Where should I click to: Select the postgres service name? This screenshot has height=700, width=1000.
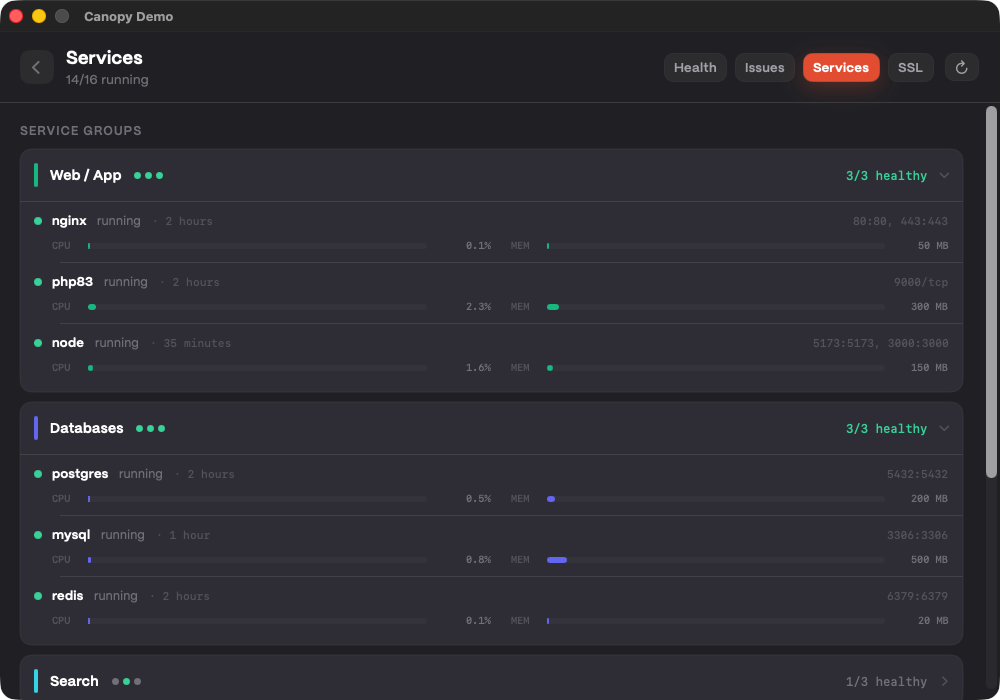[80, 474]
